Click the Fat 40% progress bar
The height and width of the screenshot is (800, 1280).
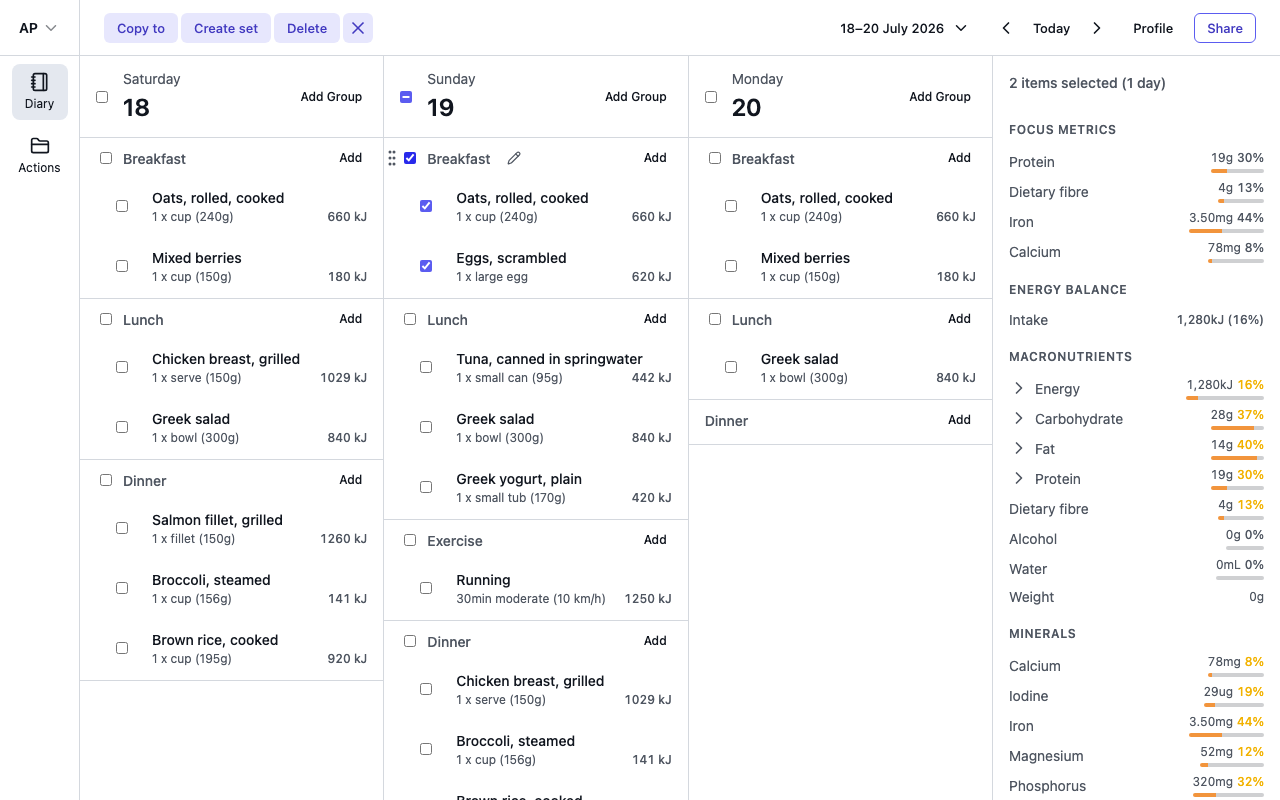coord(1237,458)
